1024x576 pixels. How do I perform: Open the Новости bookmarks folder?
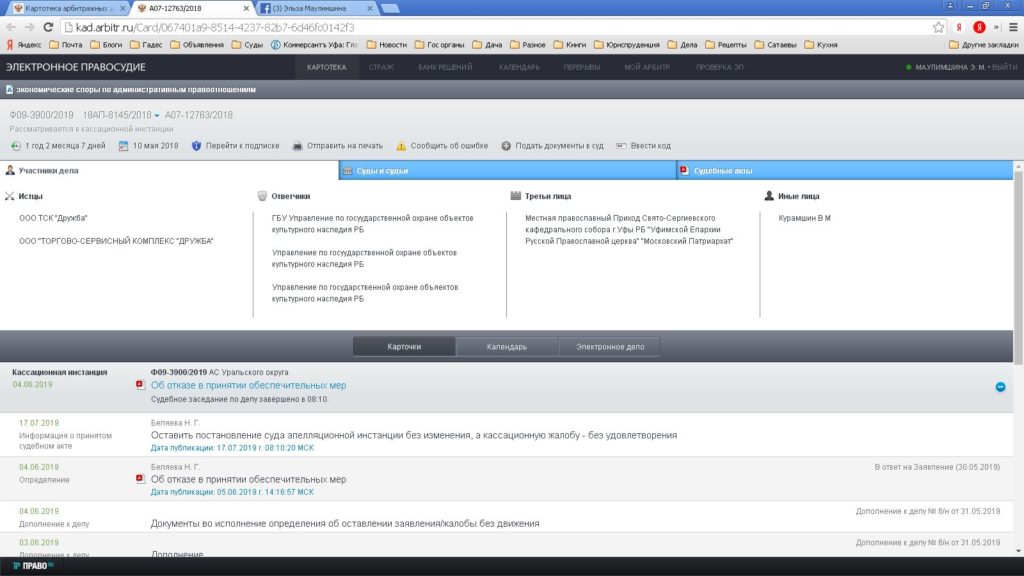386,44
